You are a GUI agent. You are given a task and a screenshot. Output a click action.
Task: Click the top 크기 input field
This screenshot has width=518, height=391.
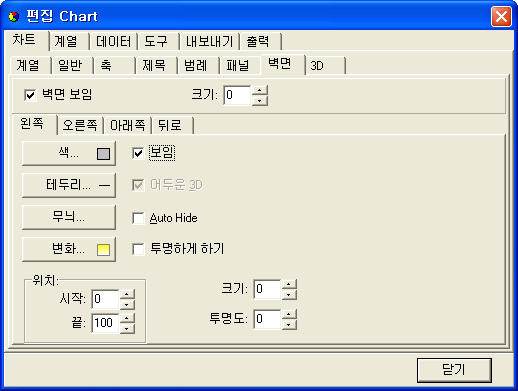[237, 95]
